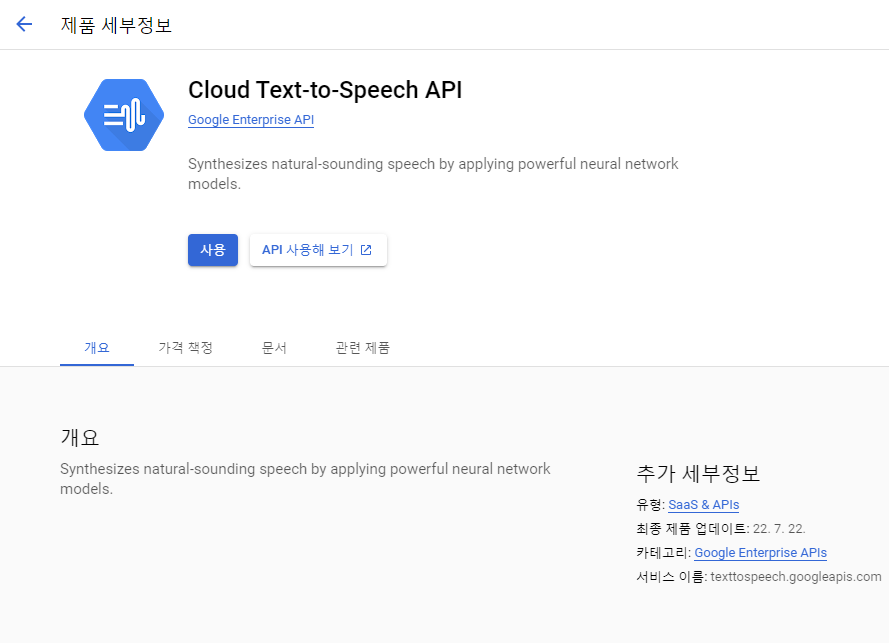Click the overview description paragraph under 개요 heading

coord(305,479)
